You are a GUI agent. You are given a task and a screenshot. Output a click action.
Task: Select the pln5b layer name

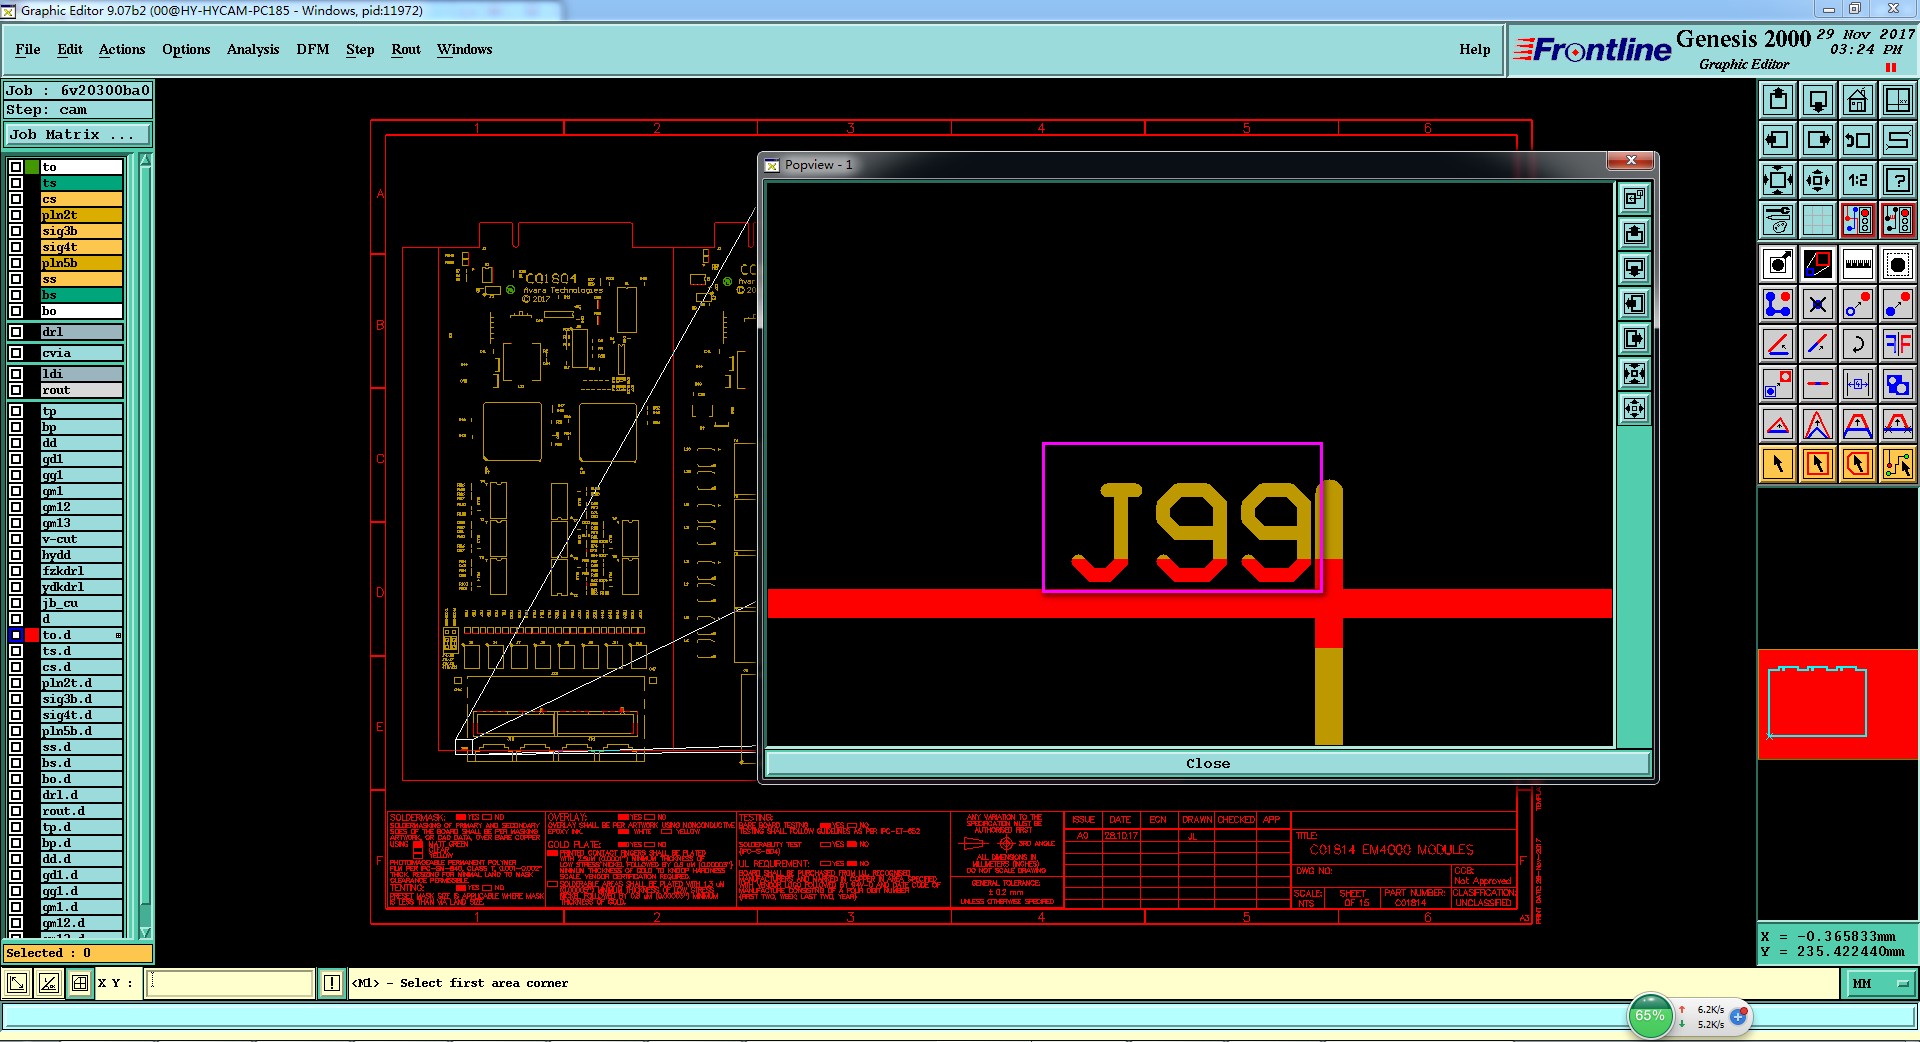click(x=82, y=263)
